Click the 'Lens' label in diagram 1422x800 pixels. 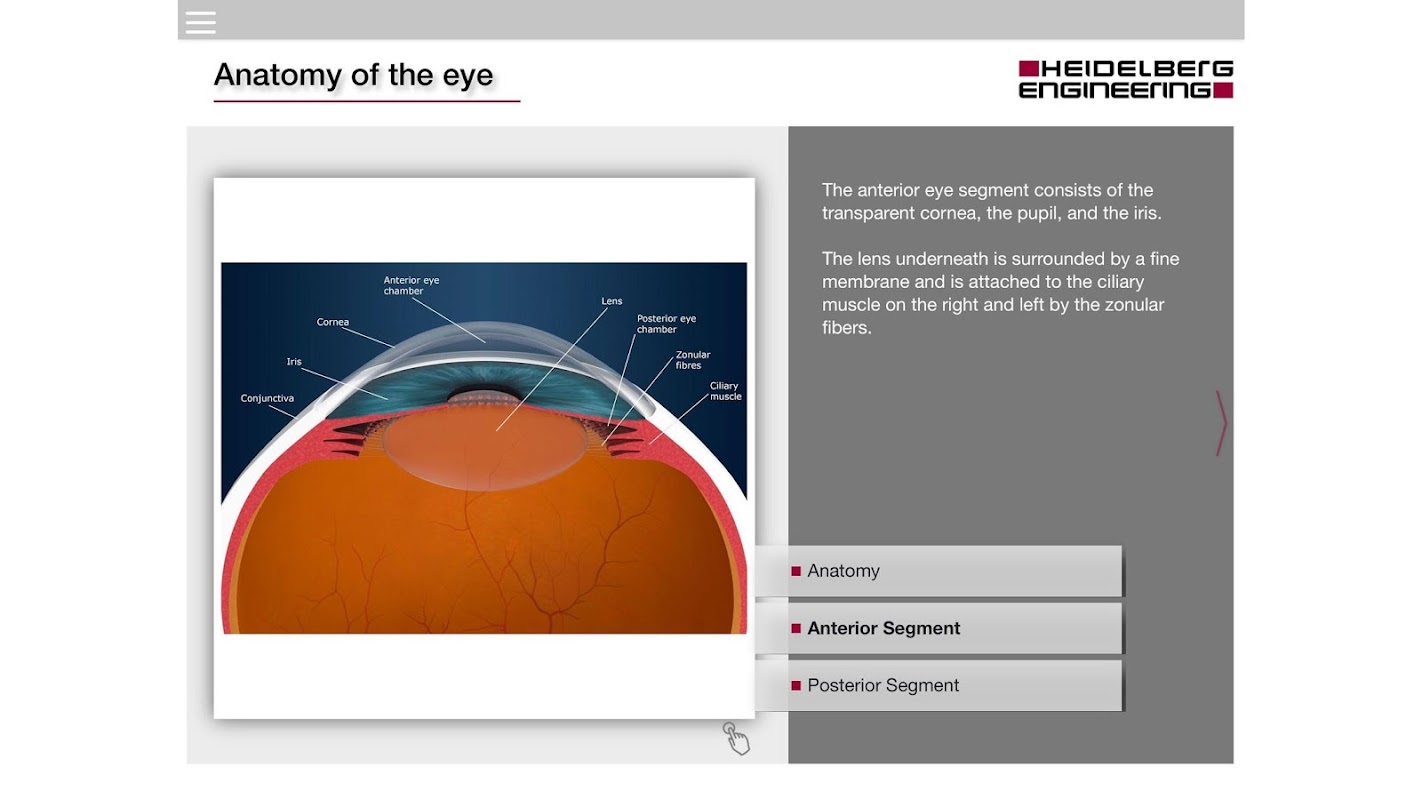coord(612,301)
